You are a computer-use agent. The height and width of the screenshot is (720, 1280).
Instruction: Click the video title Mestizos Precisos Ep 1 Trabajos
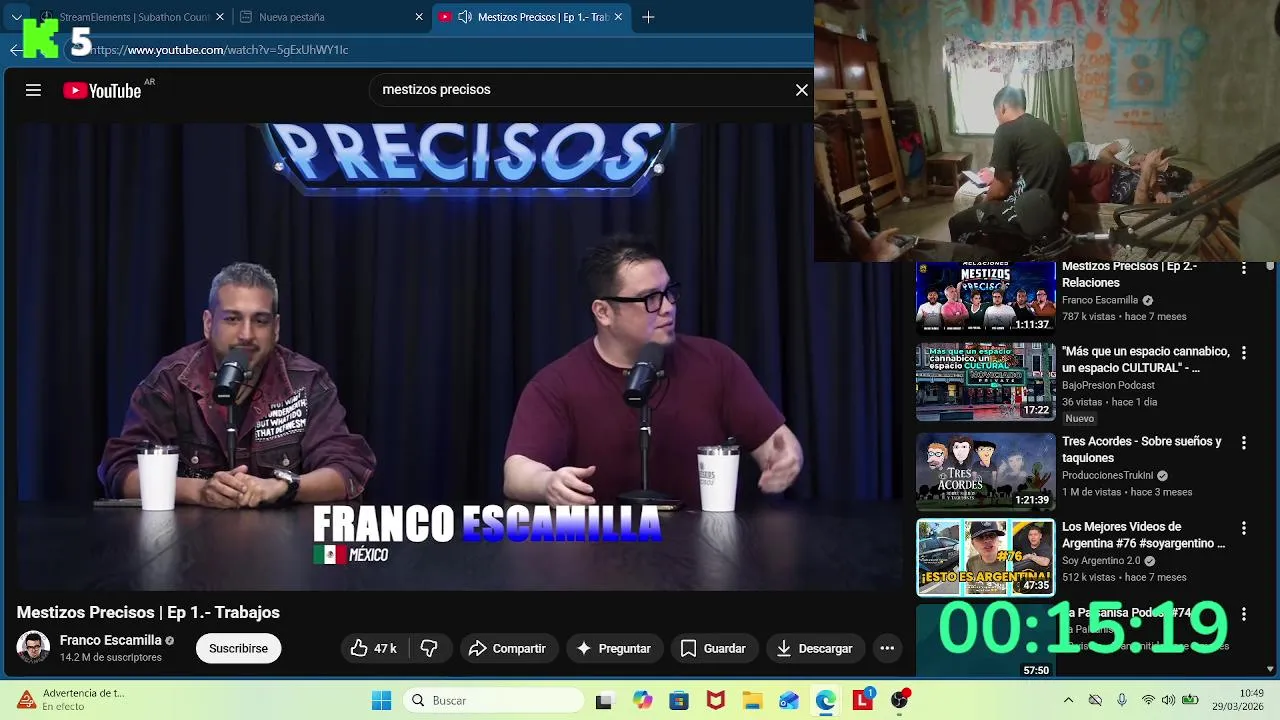point(148,612)
